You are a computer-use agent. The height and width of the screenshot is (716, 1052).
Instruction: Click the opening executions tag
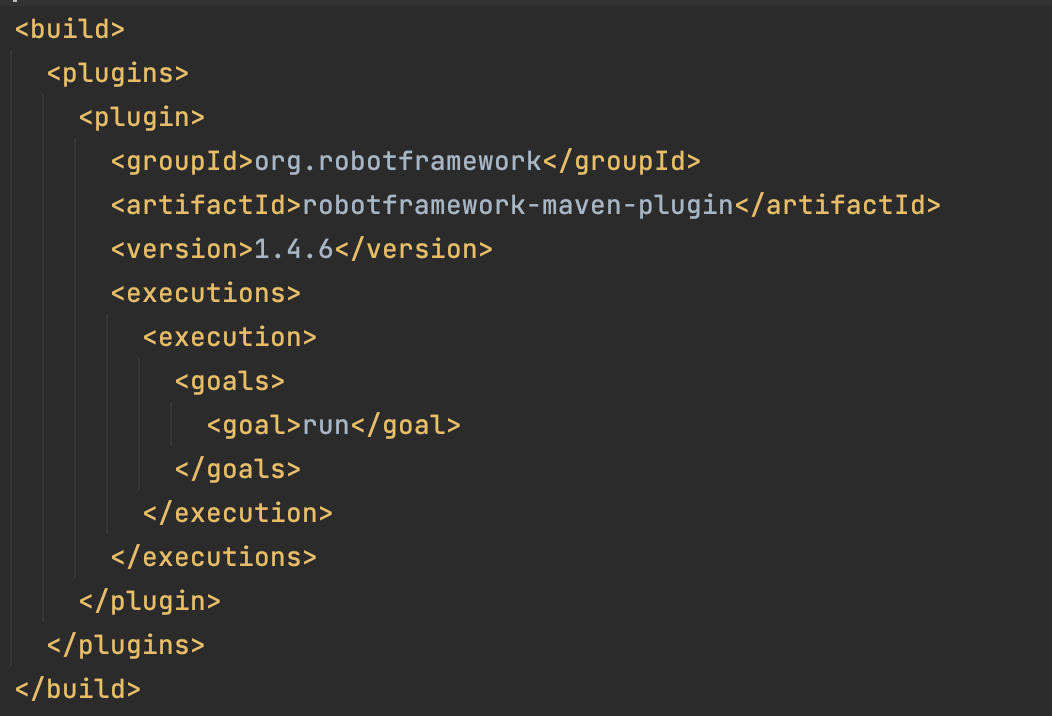[x=205, y=293]
